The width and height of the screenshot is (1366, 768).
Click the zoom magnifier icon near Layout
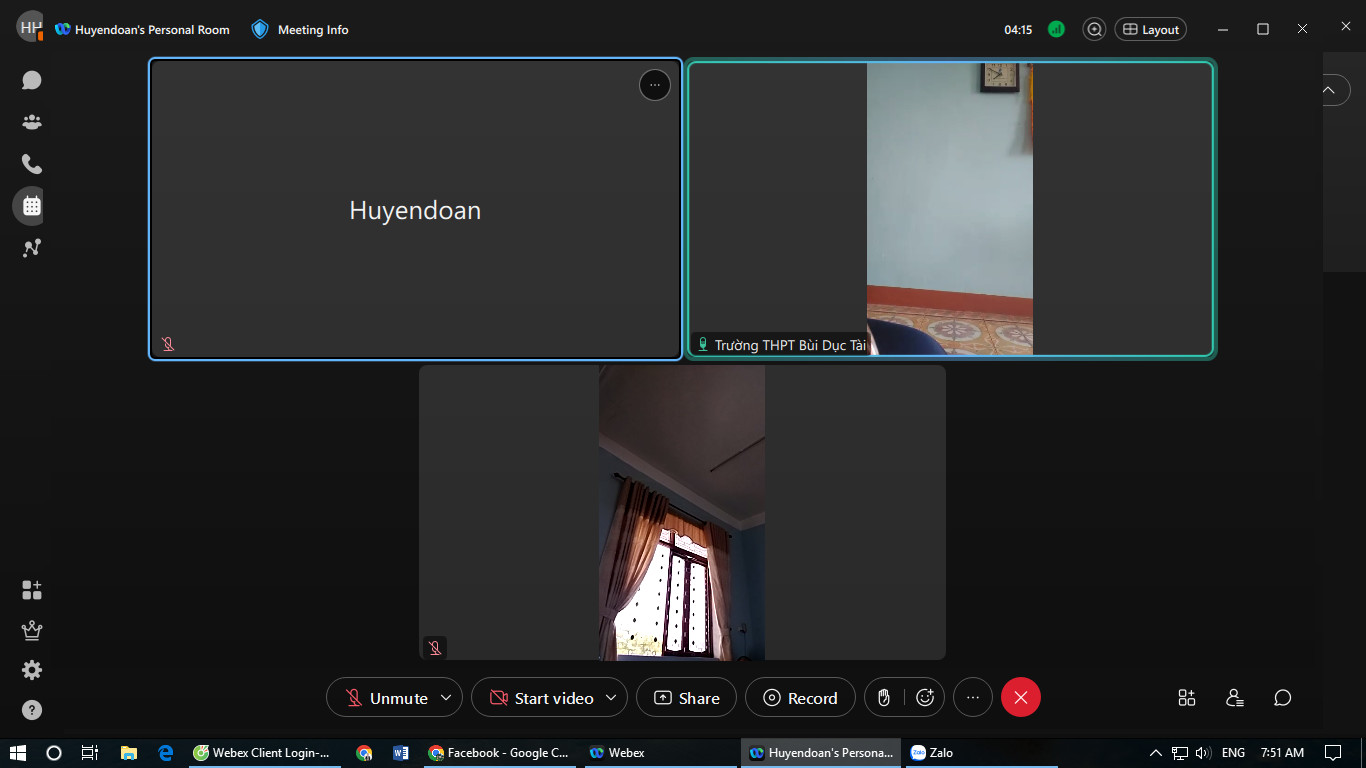(1095, 30)
